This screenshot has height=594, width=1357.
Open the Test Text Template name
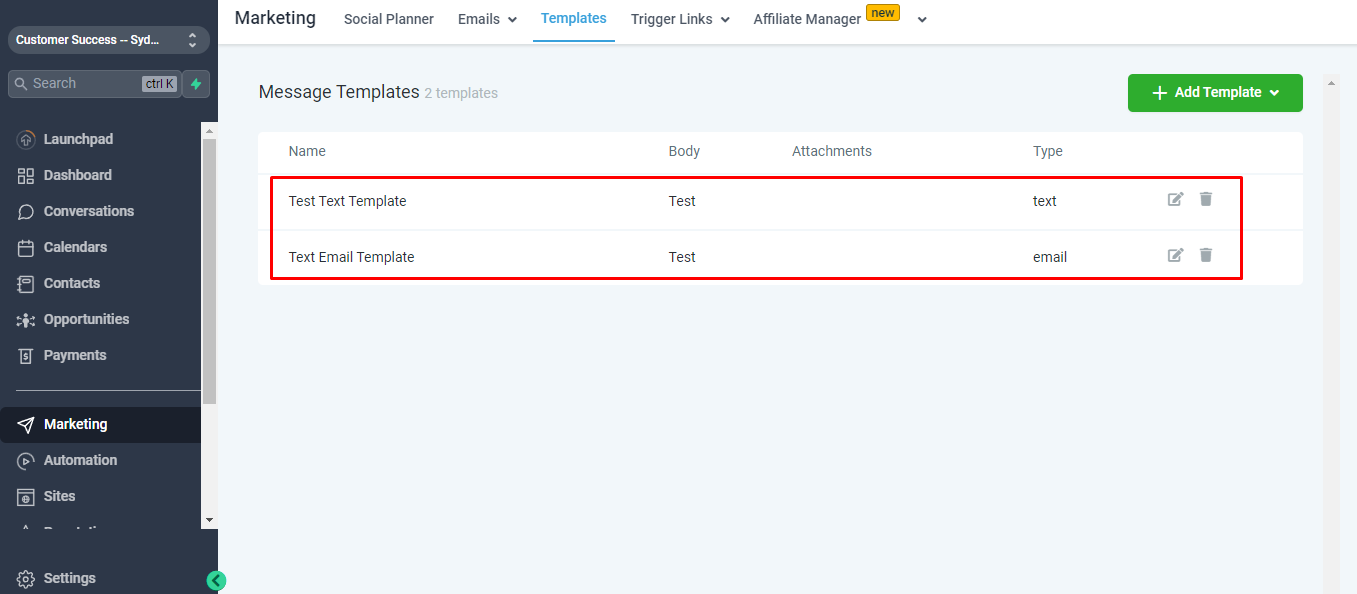click(347, 201)
